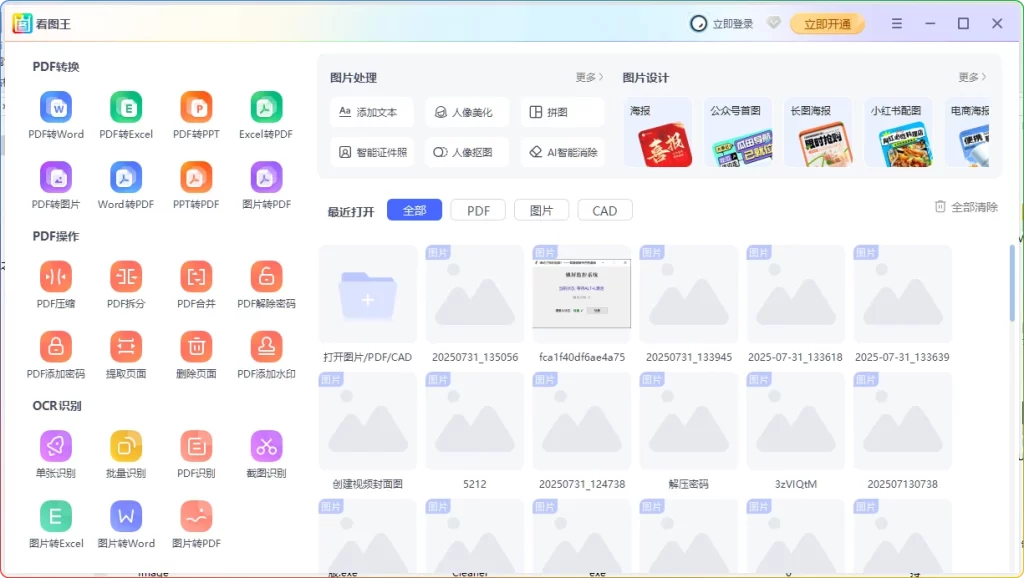Image resolution: width=1024 pixels, height=578 pixels.
Task: Open the 电商海报 design template
Action: click(968, 133)
